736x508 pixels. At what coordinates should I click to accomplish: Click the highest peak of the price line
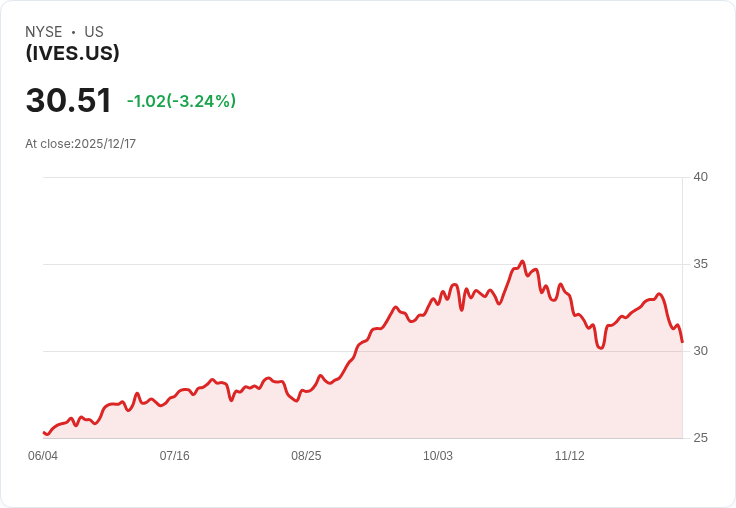click(522, 262)
